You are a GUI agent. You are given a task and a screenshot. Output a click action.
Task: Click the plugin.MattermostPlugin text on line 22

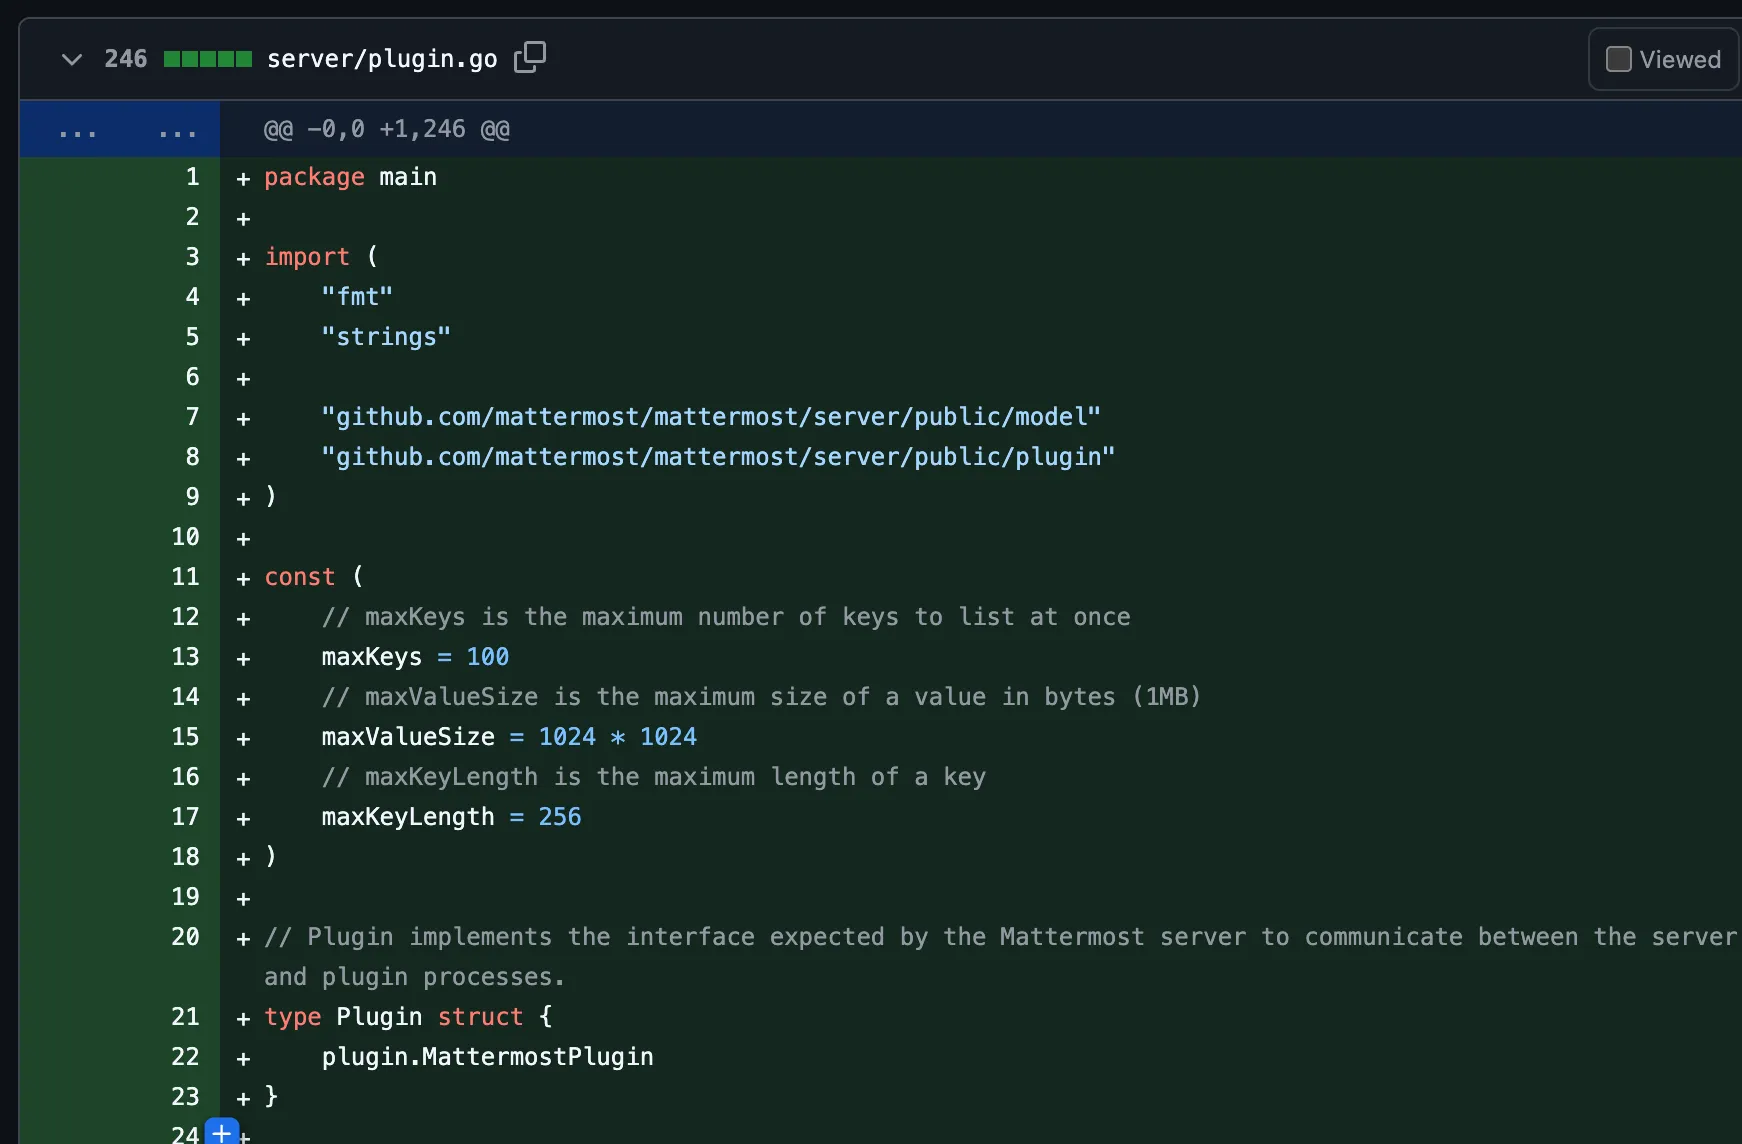tap(487, 1056)
